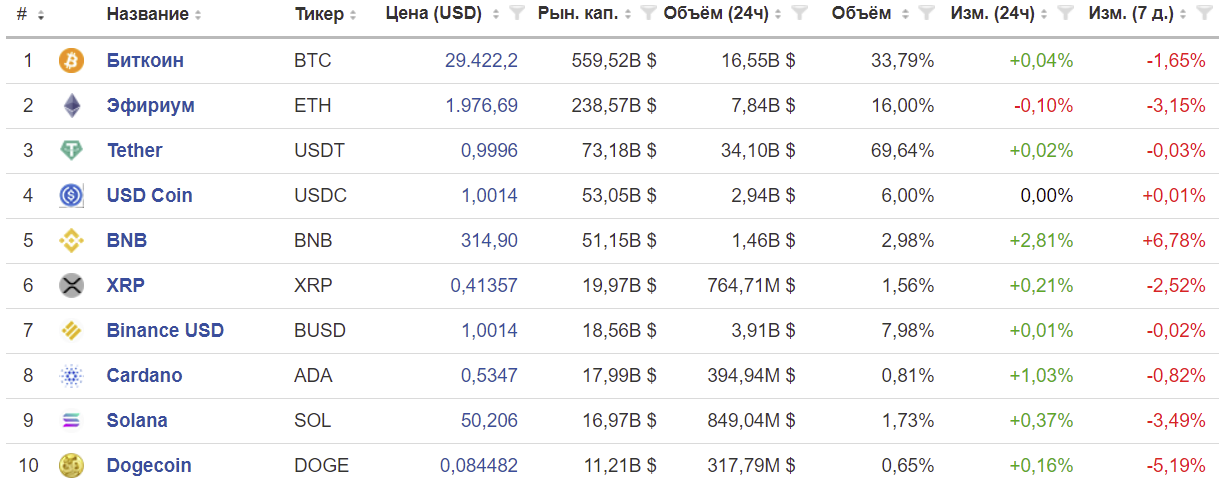Click the ticker USDC cell

coord(321,196)
